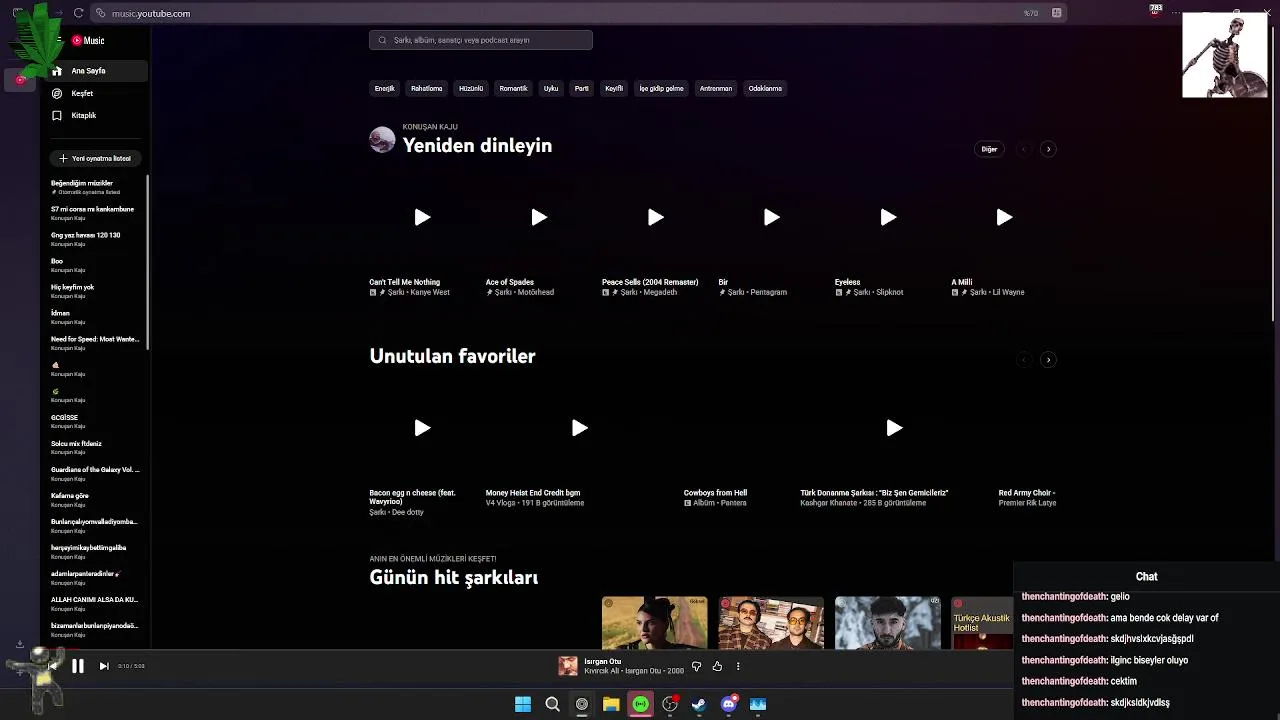
Task: Open the browser extensions icon in toolbar
Action: pyautogui.click(x=1057, y=13)
